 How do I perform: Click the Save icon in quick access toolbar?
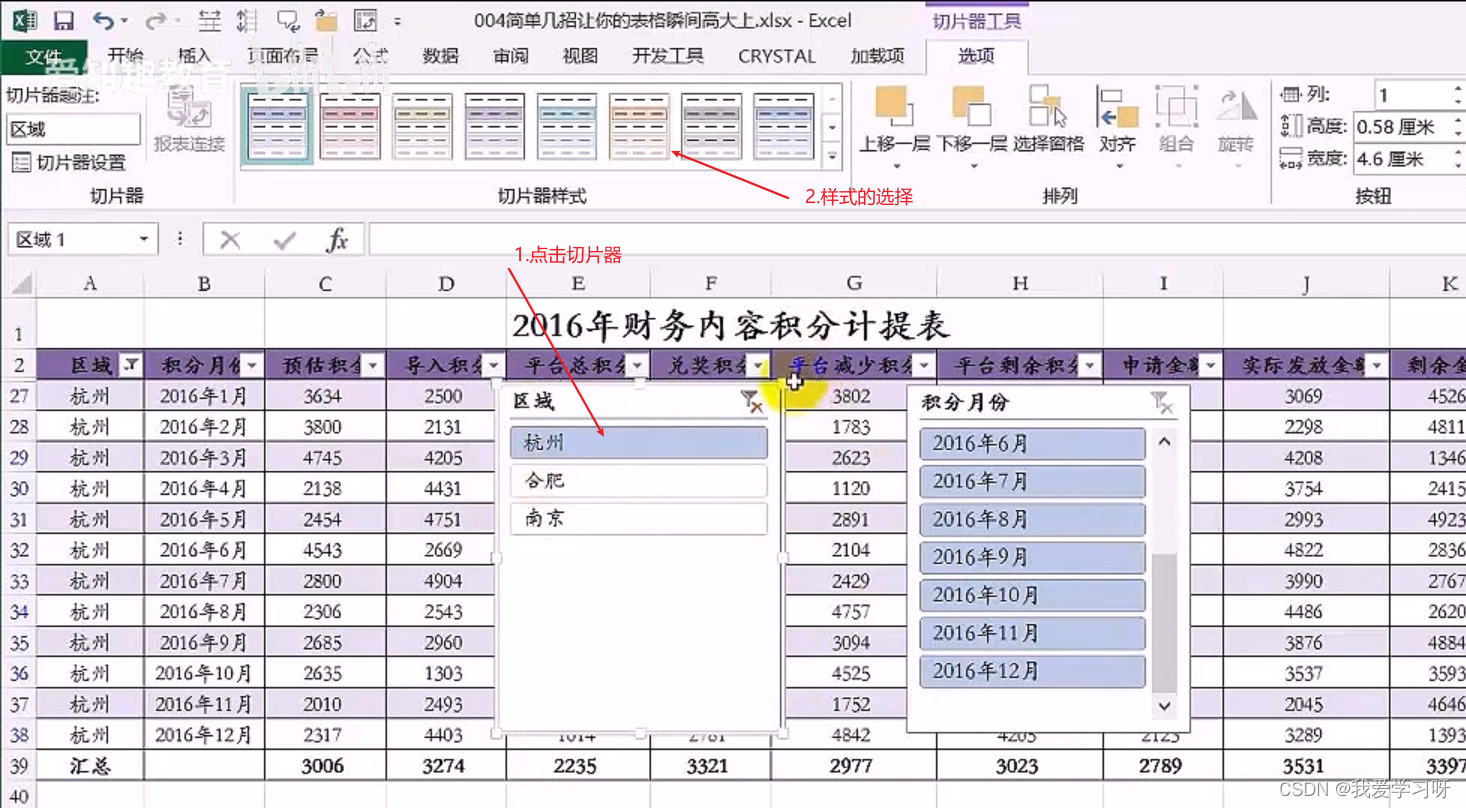click(x=63, y=20)
